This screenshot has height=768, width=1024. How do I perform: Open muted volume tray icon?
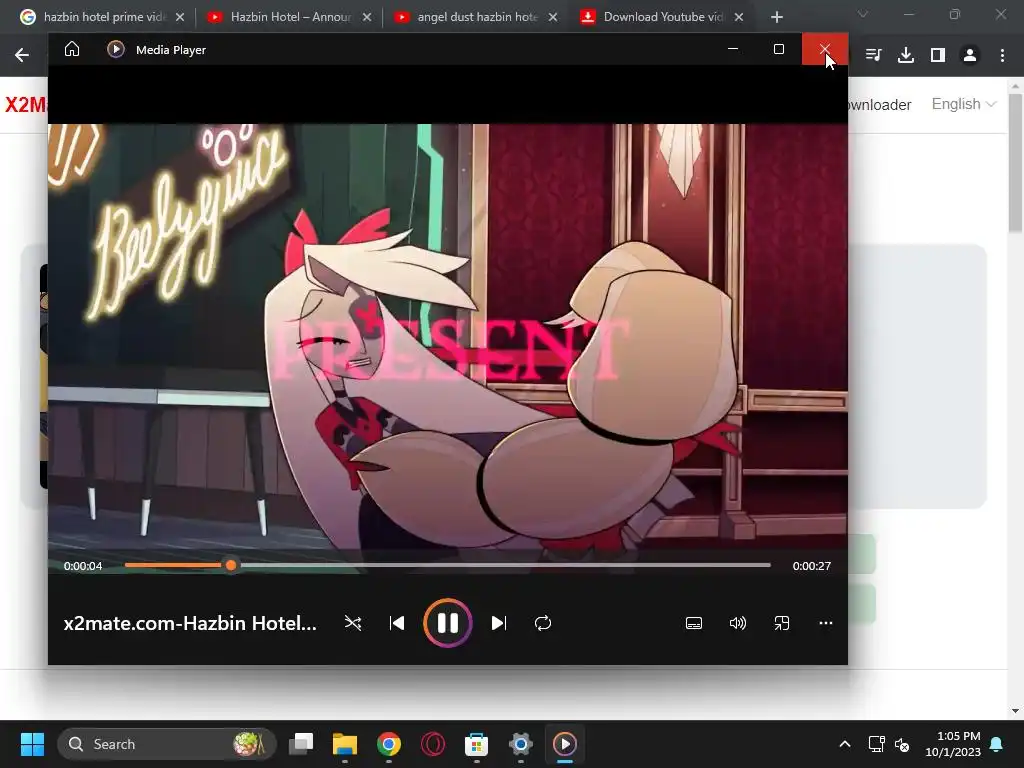coord(903,744)
